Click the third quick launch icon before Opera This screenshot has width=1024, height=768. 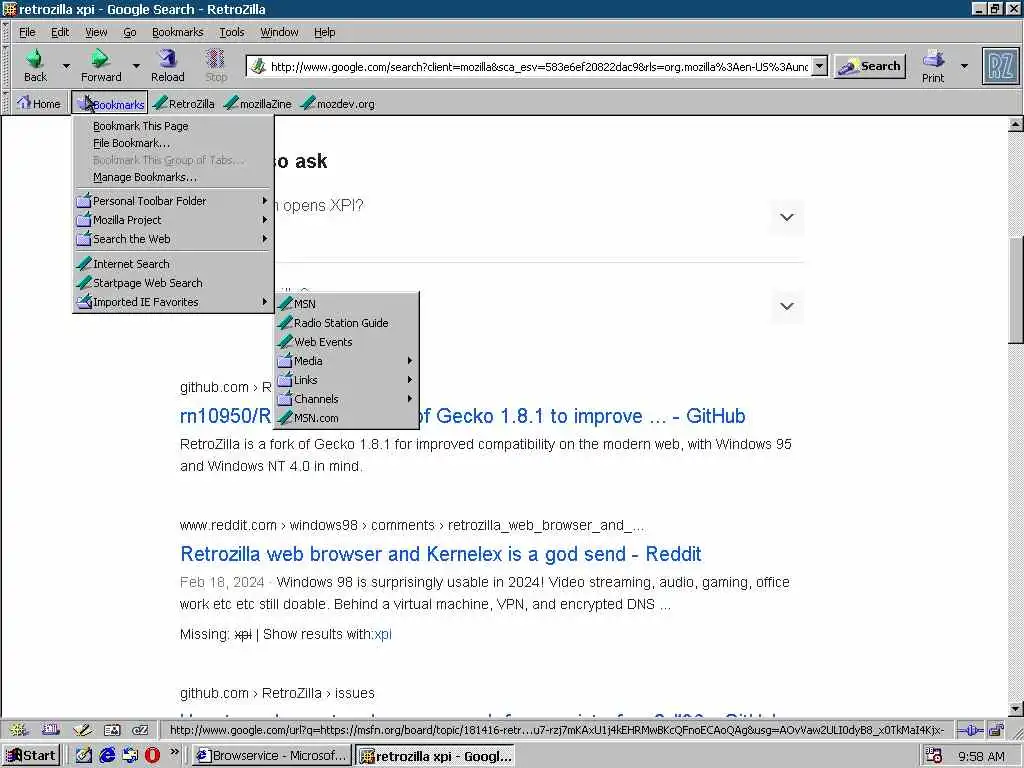click(x=130, y=756)
